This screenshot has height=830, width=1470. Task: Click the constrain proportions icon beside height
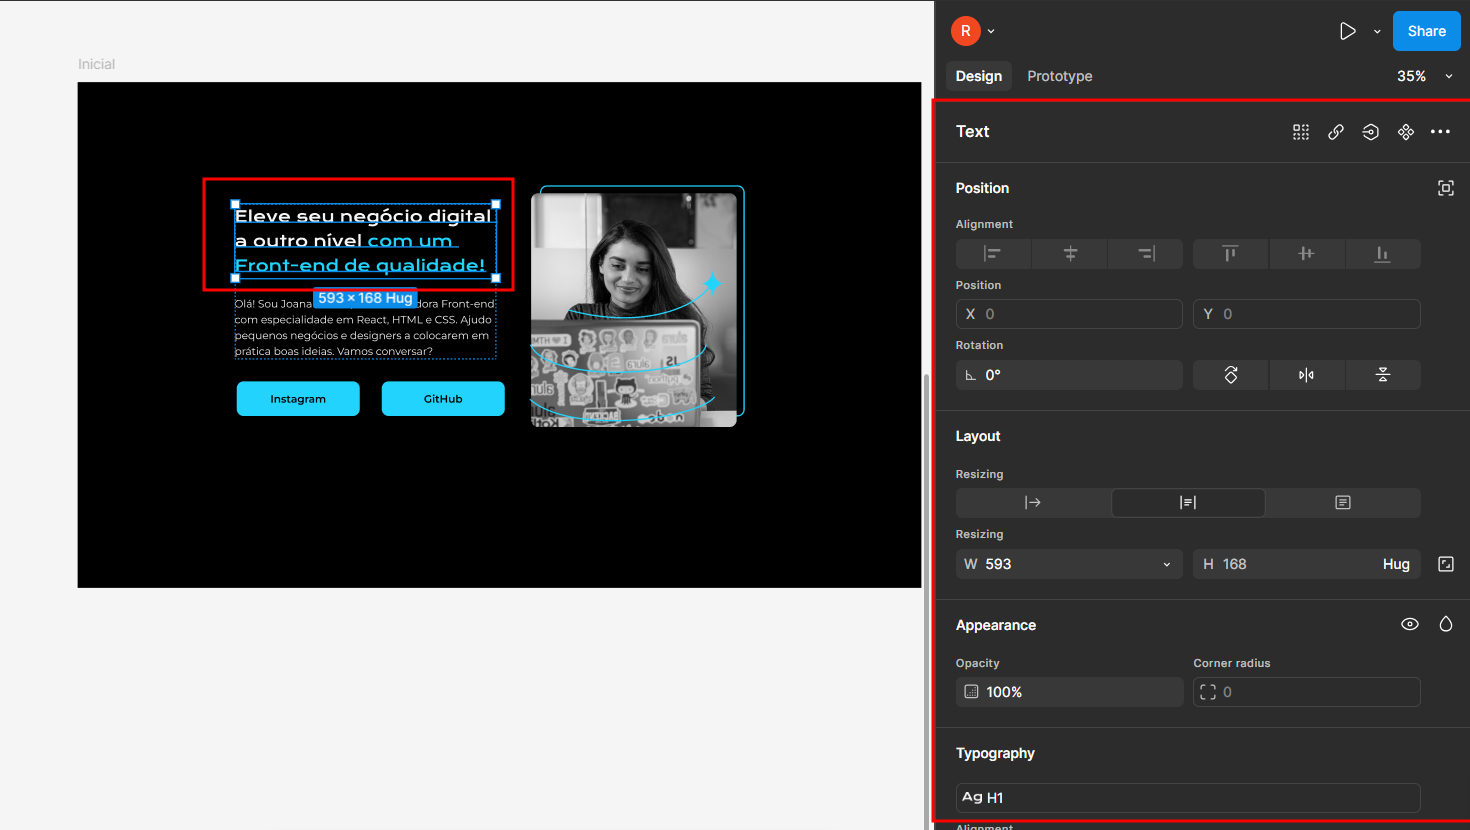[1445, 564]
